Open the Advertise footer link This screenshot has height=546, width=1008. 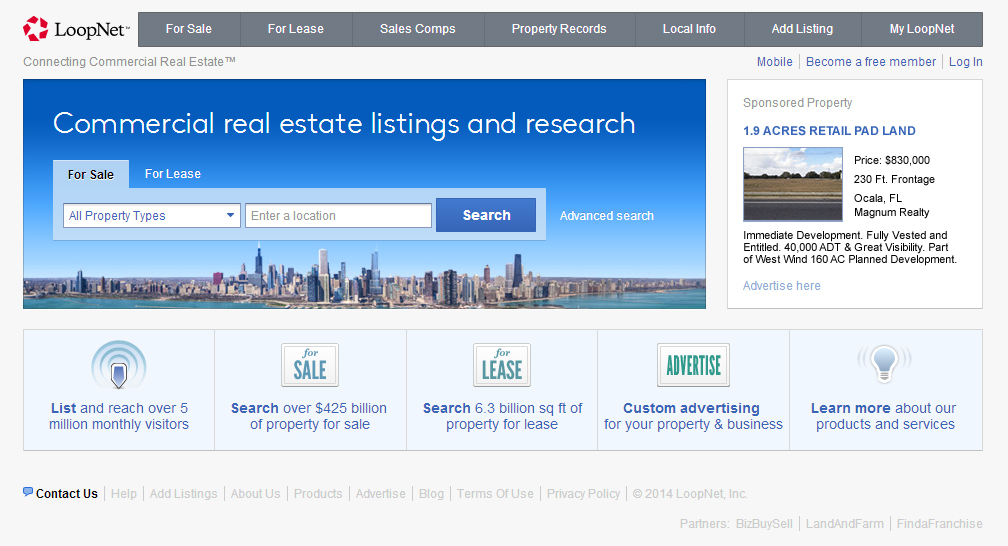tap(381, 493)
